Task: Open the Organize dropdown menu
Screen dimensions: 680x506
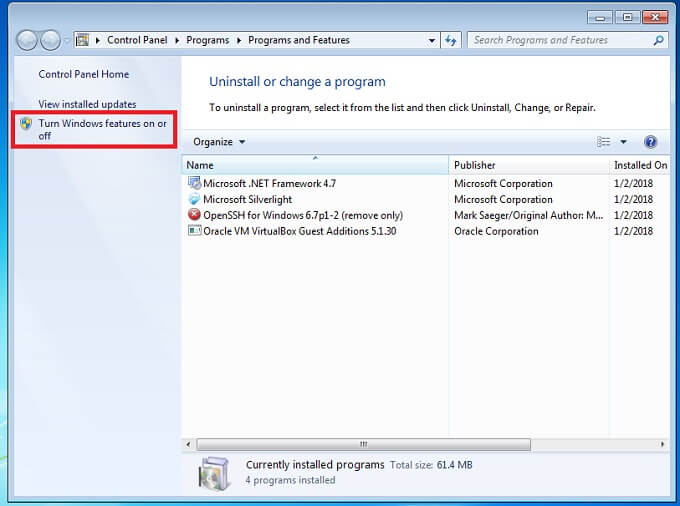Action: click(x=219, y=142)
